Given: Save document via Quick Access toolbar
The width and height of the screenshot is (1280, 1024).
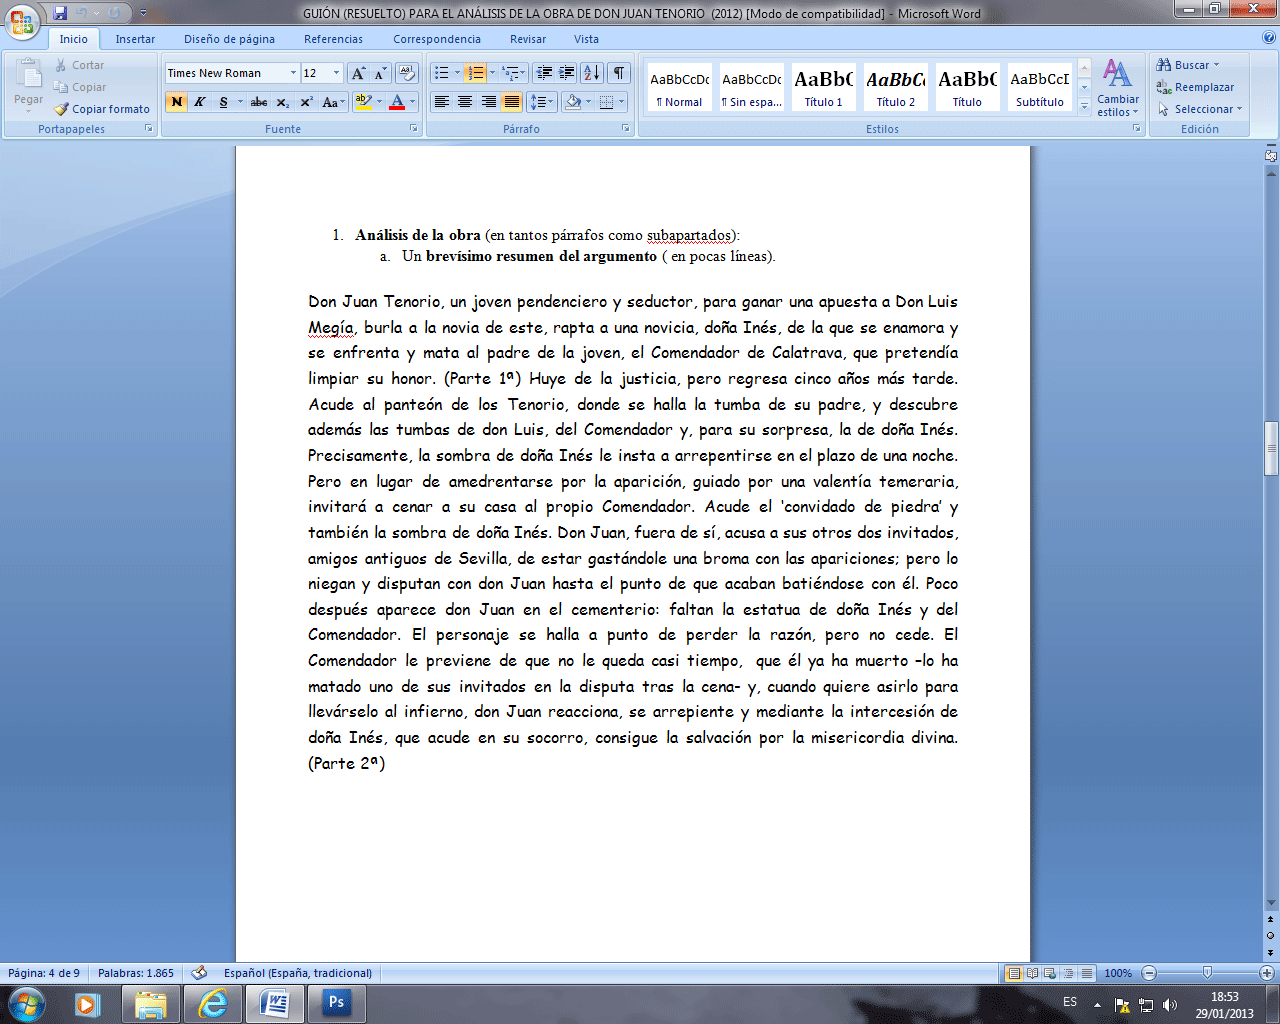Looking at the screenshot, I should click(60, 13).
